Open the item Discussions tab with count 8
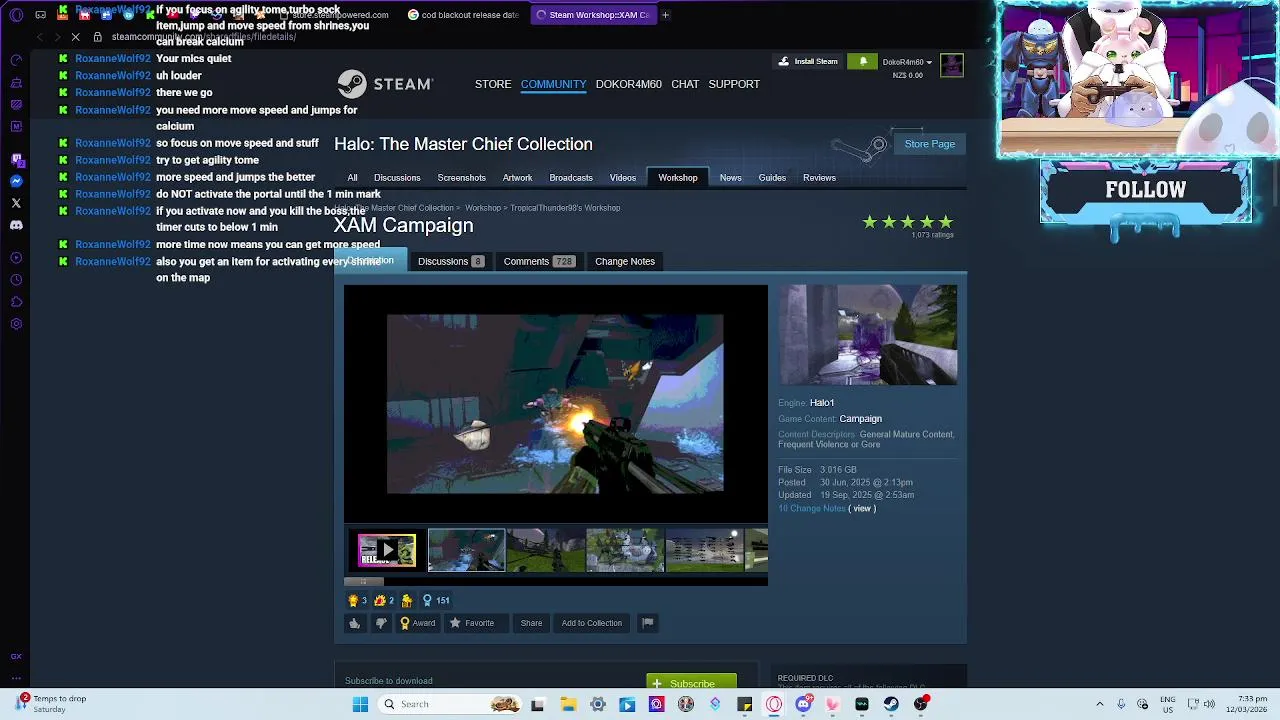Screen dimensions: 1280x720 [450, 261]
